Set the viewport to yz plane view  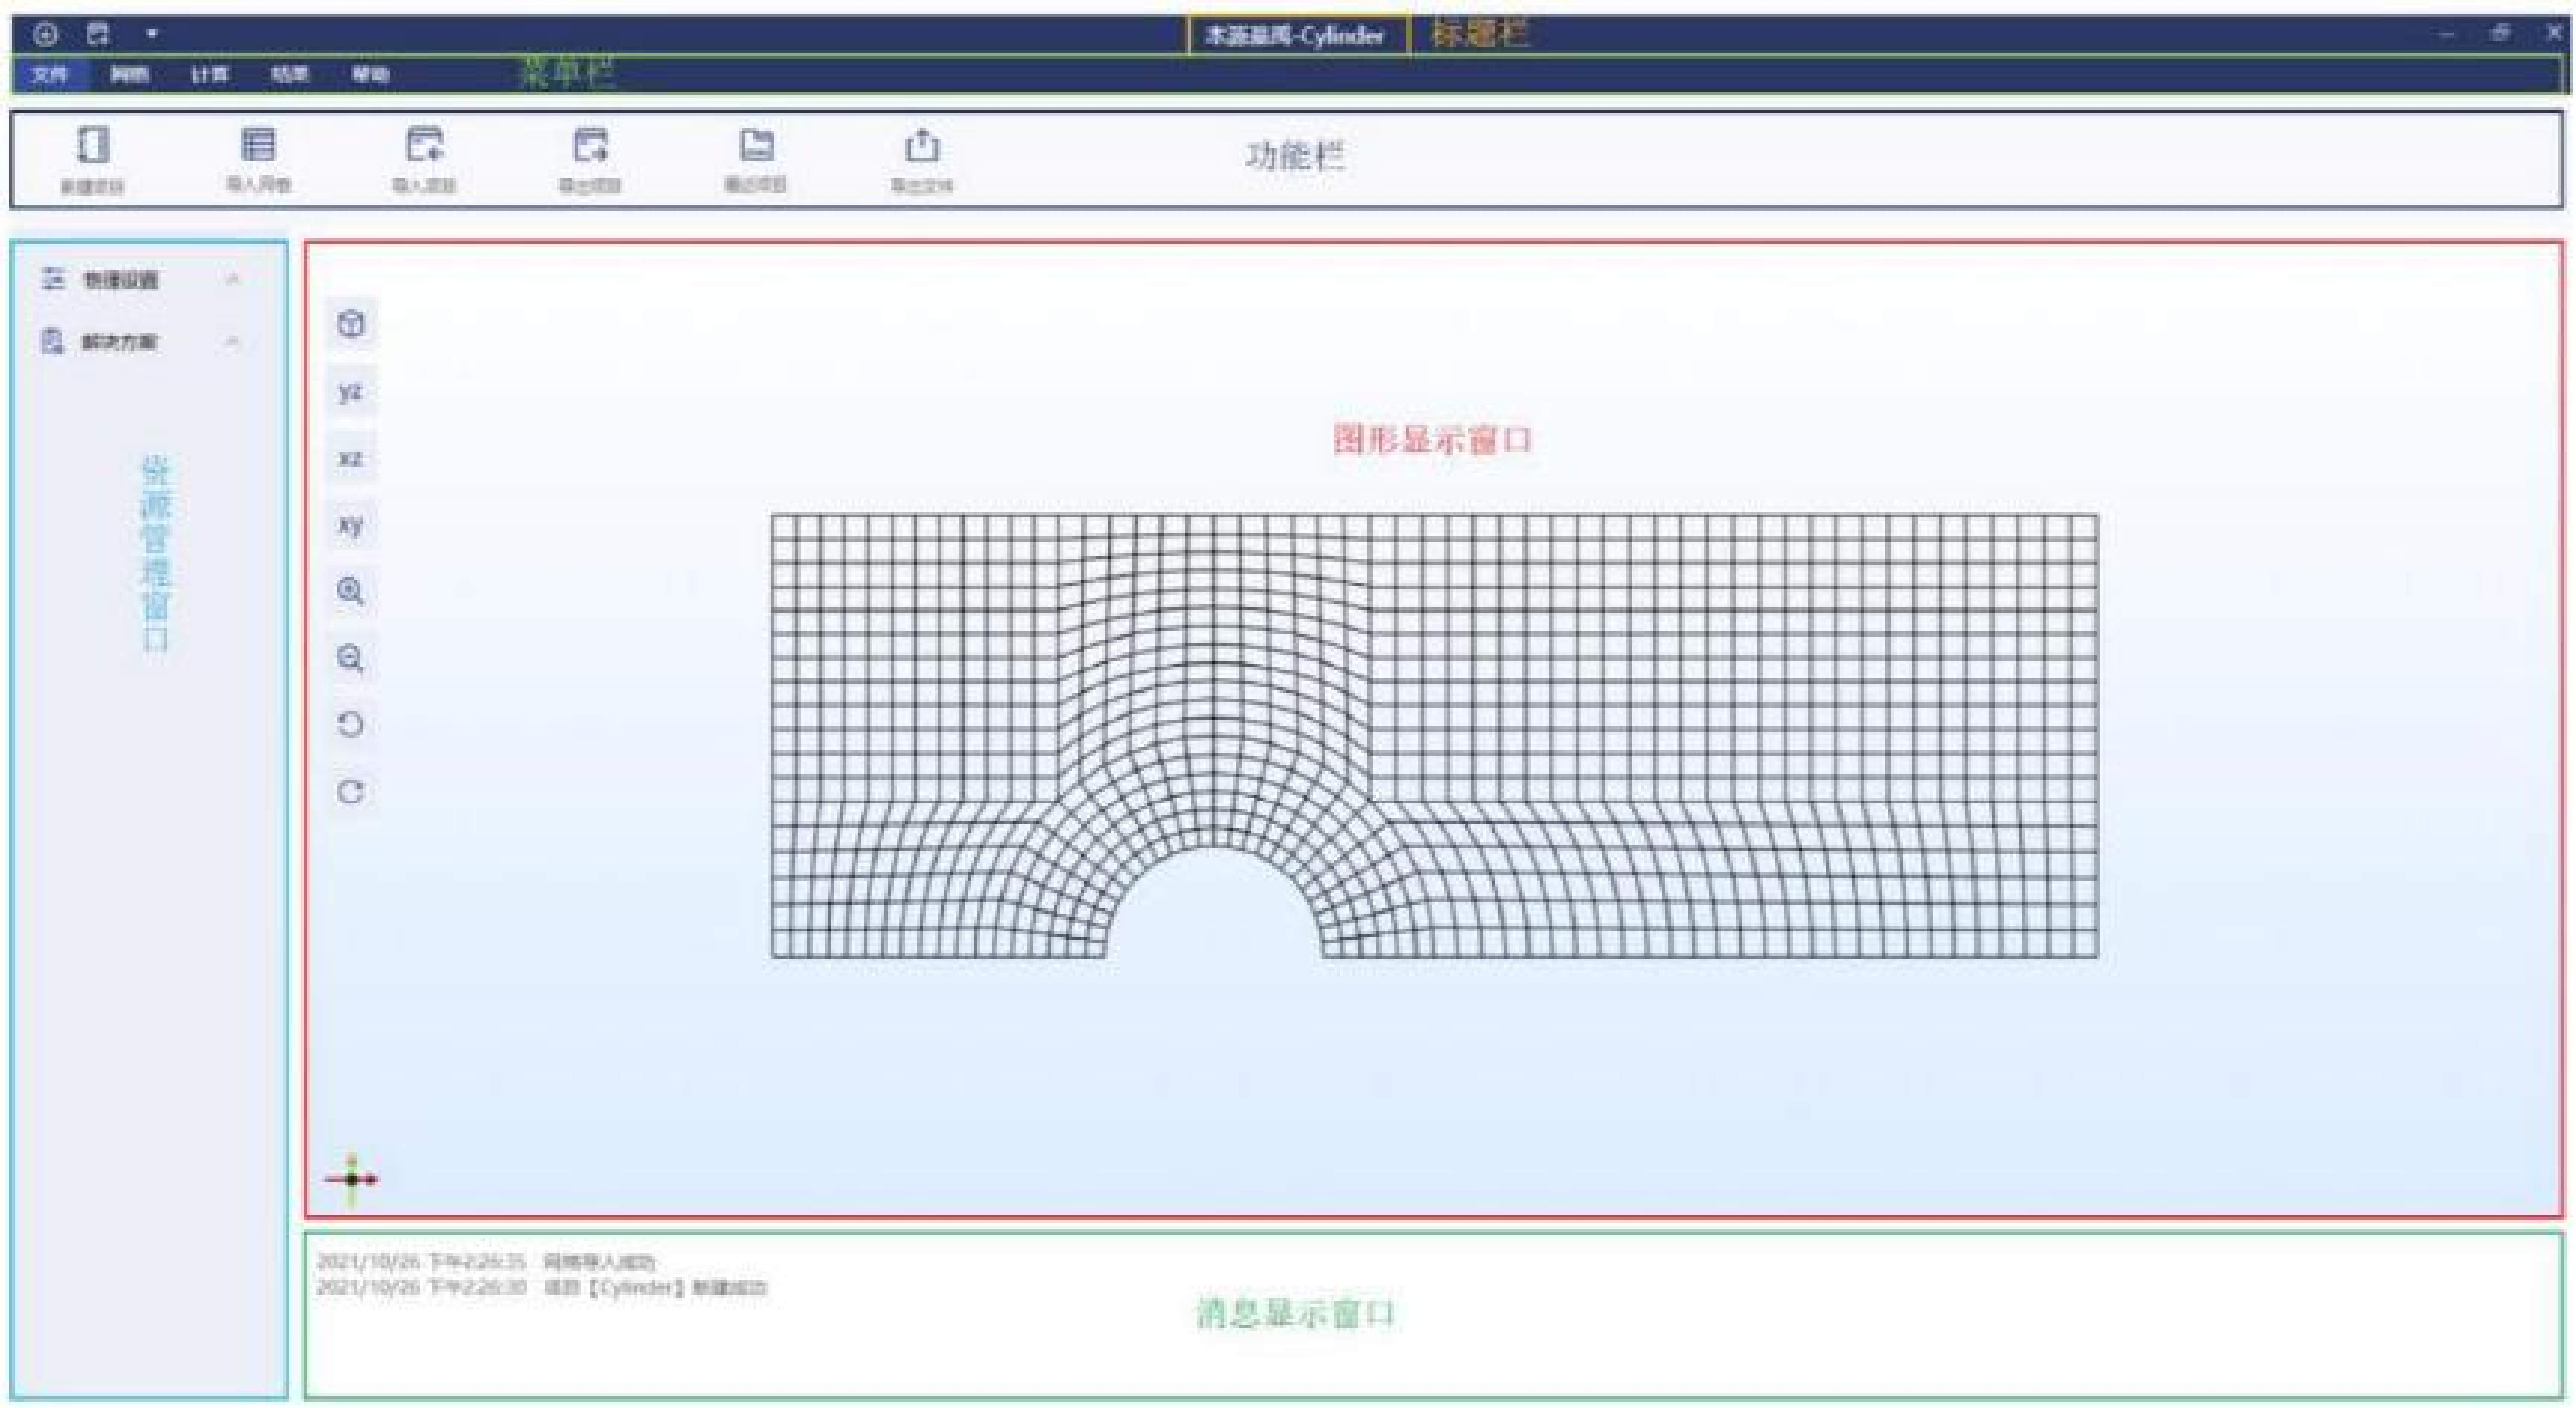click(351, 391)
